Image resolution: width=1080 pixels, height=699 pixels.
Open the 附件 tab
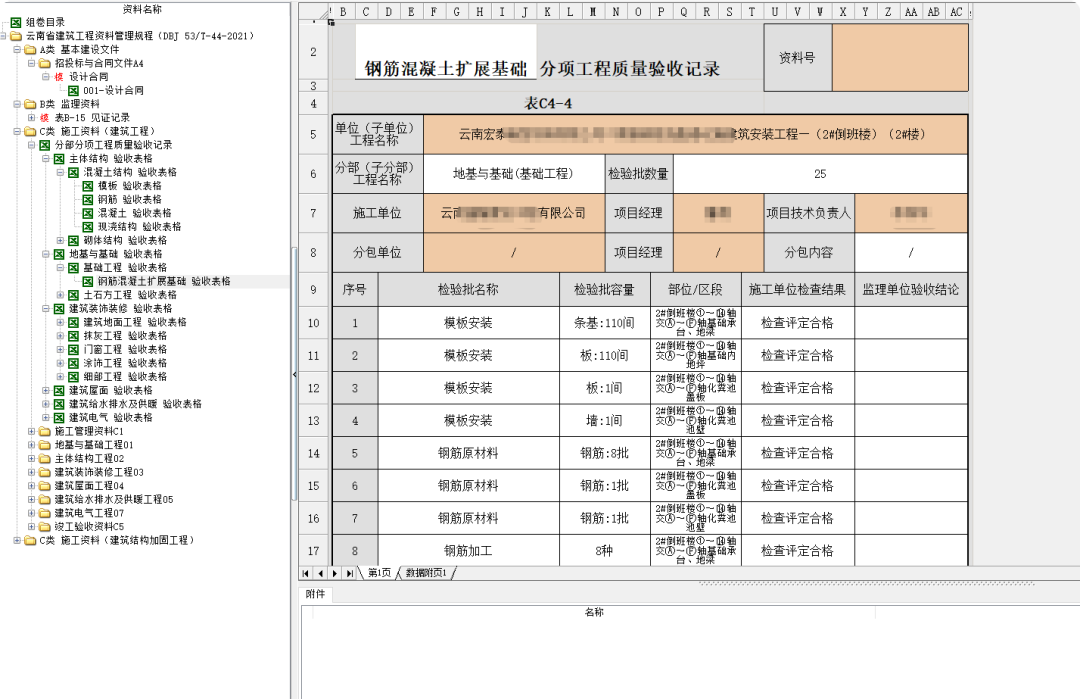pyautogui.click(x=315, y=594)
